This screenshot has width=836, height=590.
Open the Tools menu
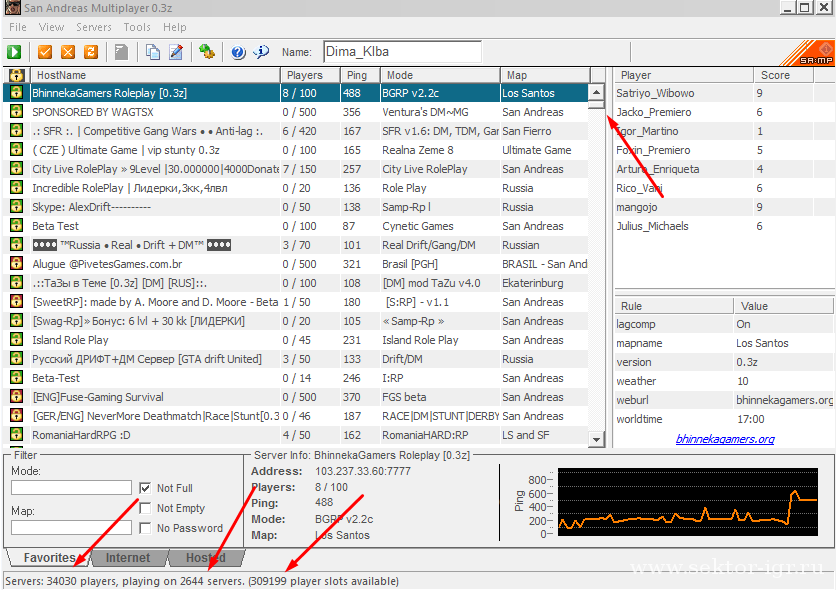(x=137, y=27)
